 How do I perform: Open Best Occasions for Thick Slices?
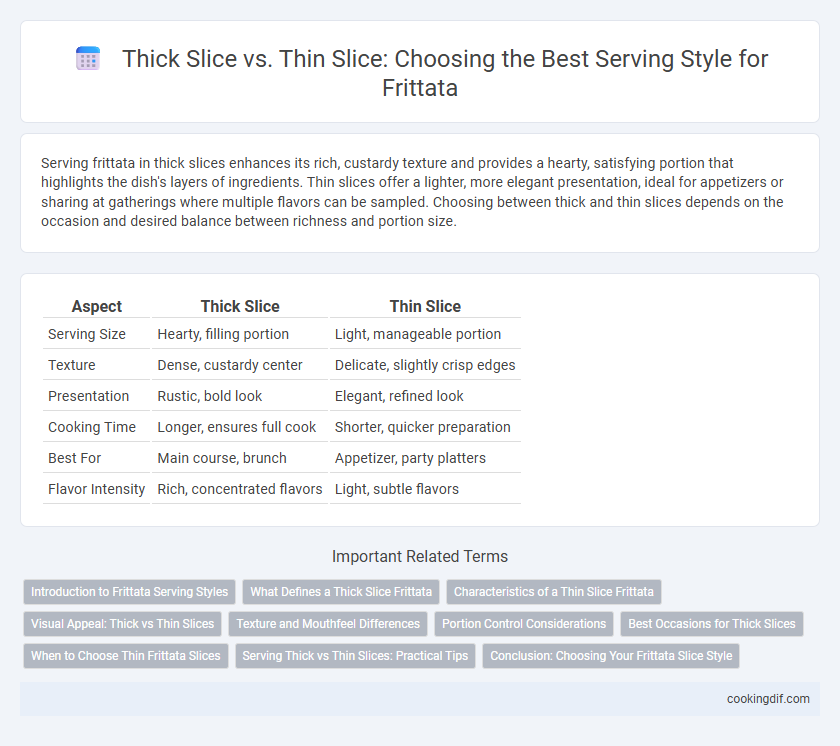(x=711, y=624)
